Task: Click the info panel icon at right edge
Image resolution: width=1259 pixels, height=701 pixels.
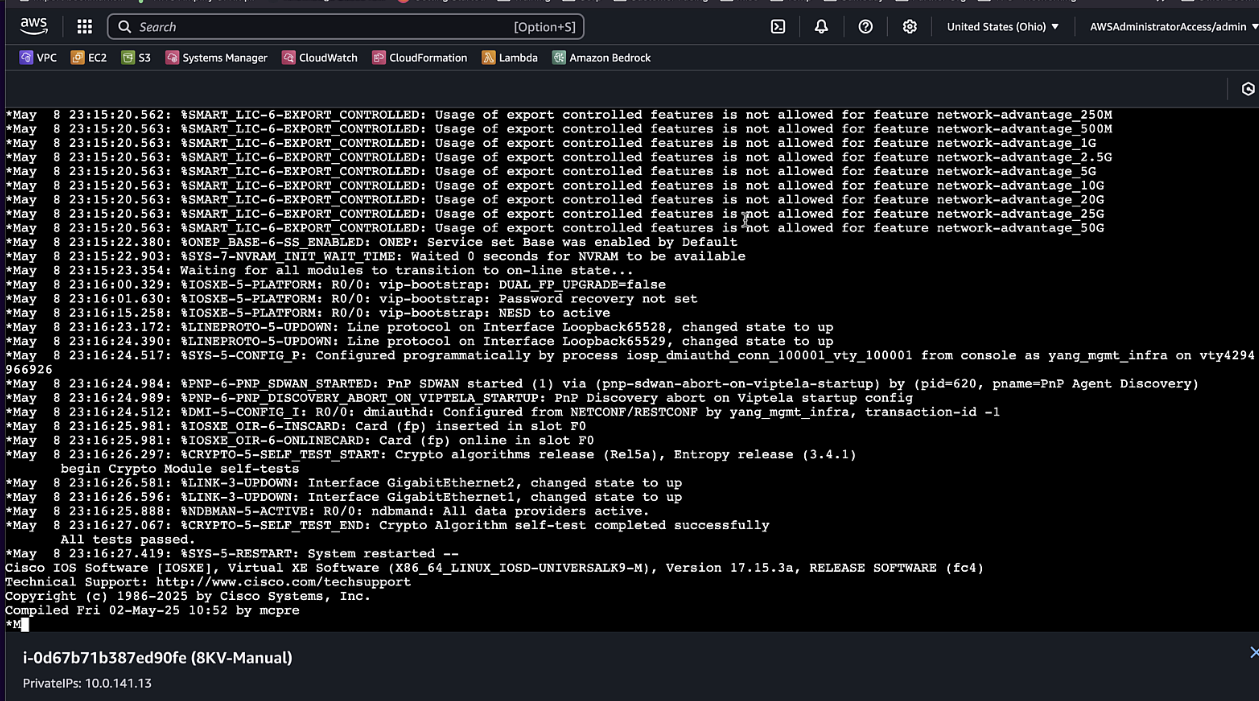Action: (x=1248, y=89)
